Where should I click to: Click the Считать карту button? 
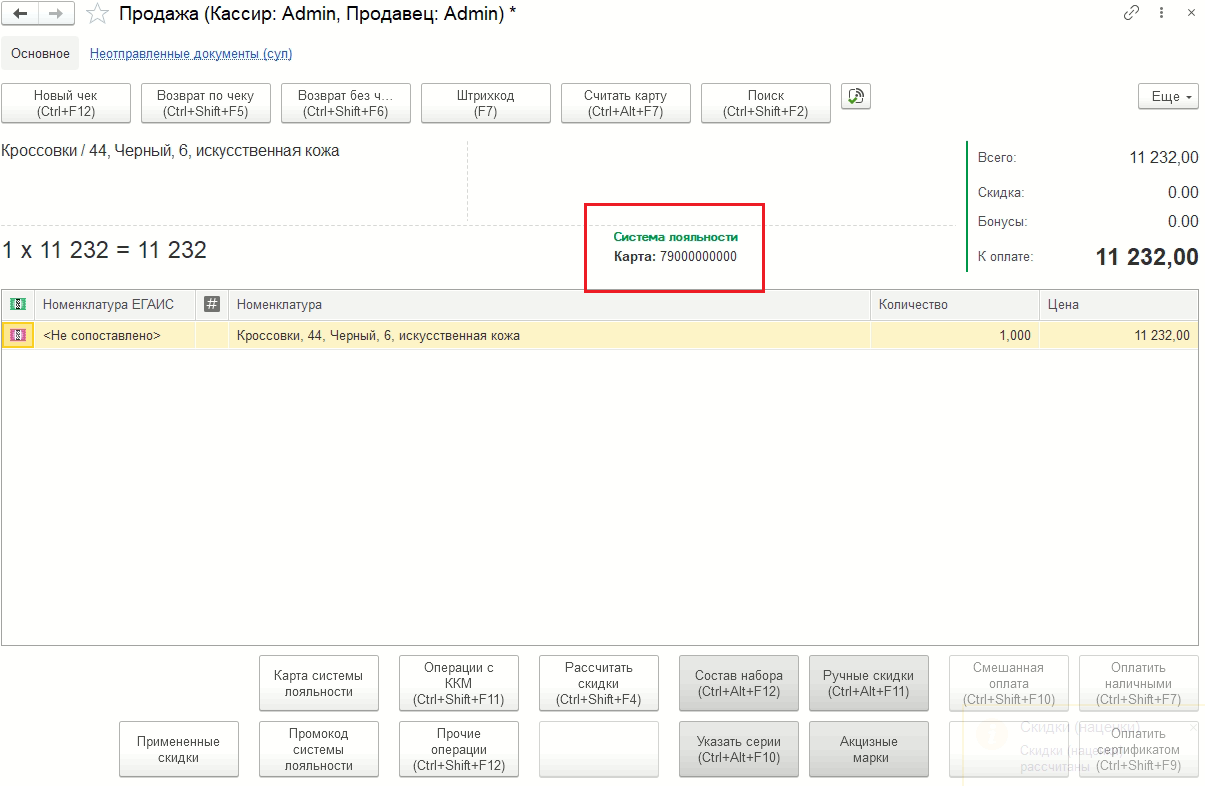tap(625, 103)
